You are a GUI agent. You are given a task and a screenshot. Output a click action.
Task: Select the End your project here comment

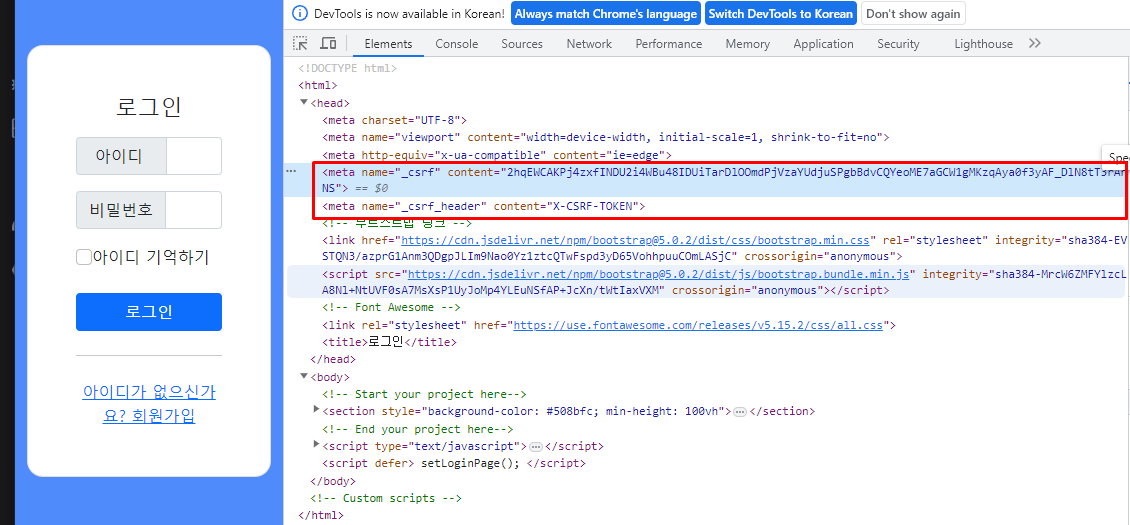pos(418,429)
